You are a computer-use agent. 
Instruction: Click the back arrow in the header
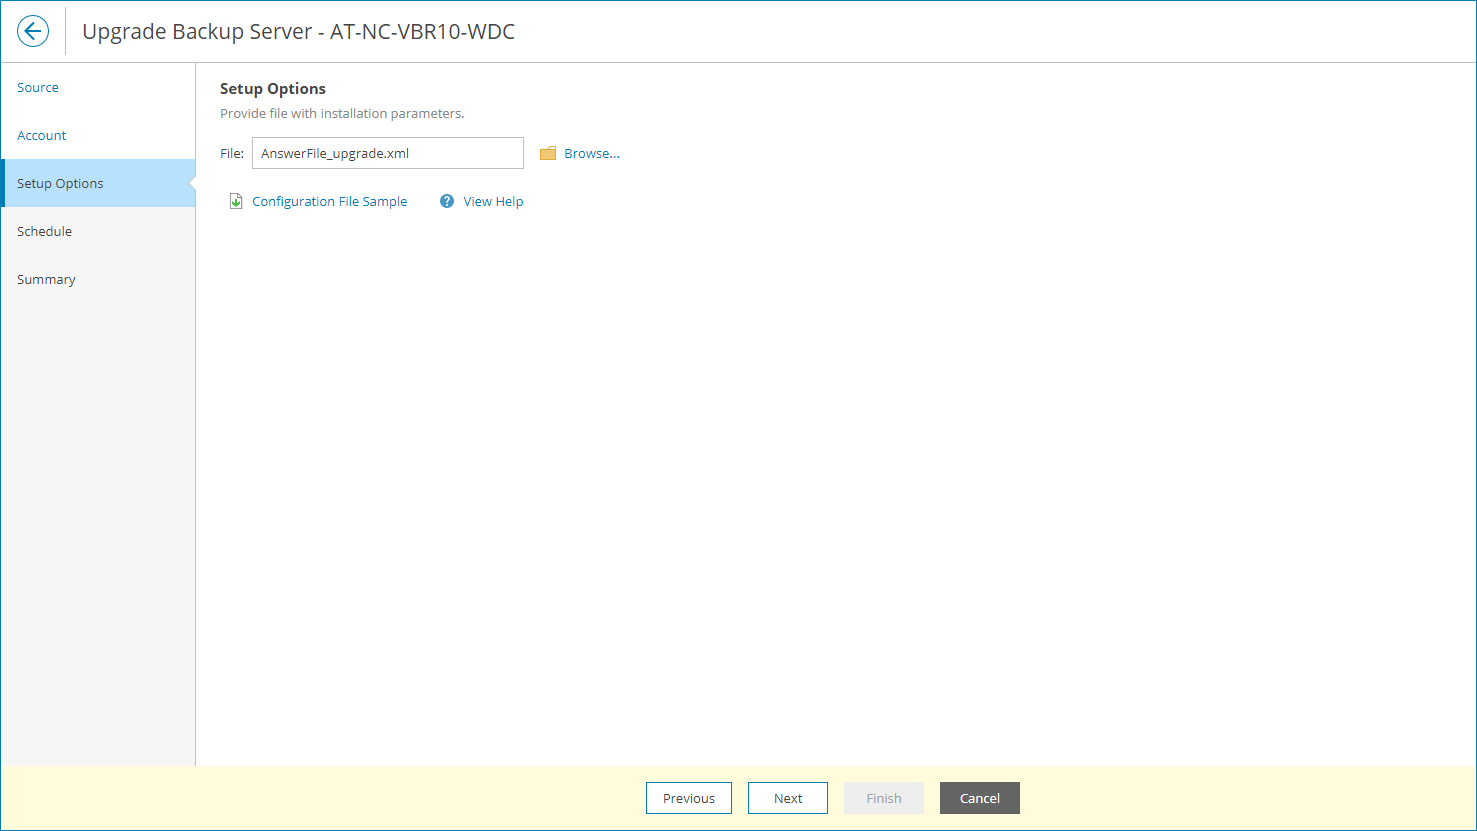pyautogui.click(x=32, y=31)
